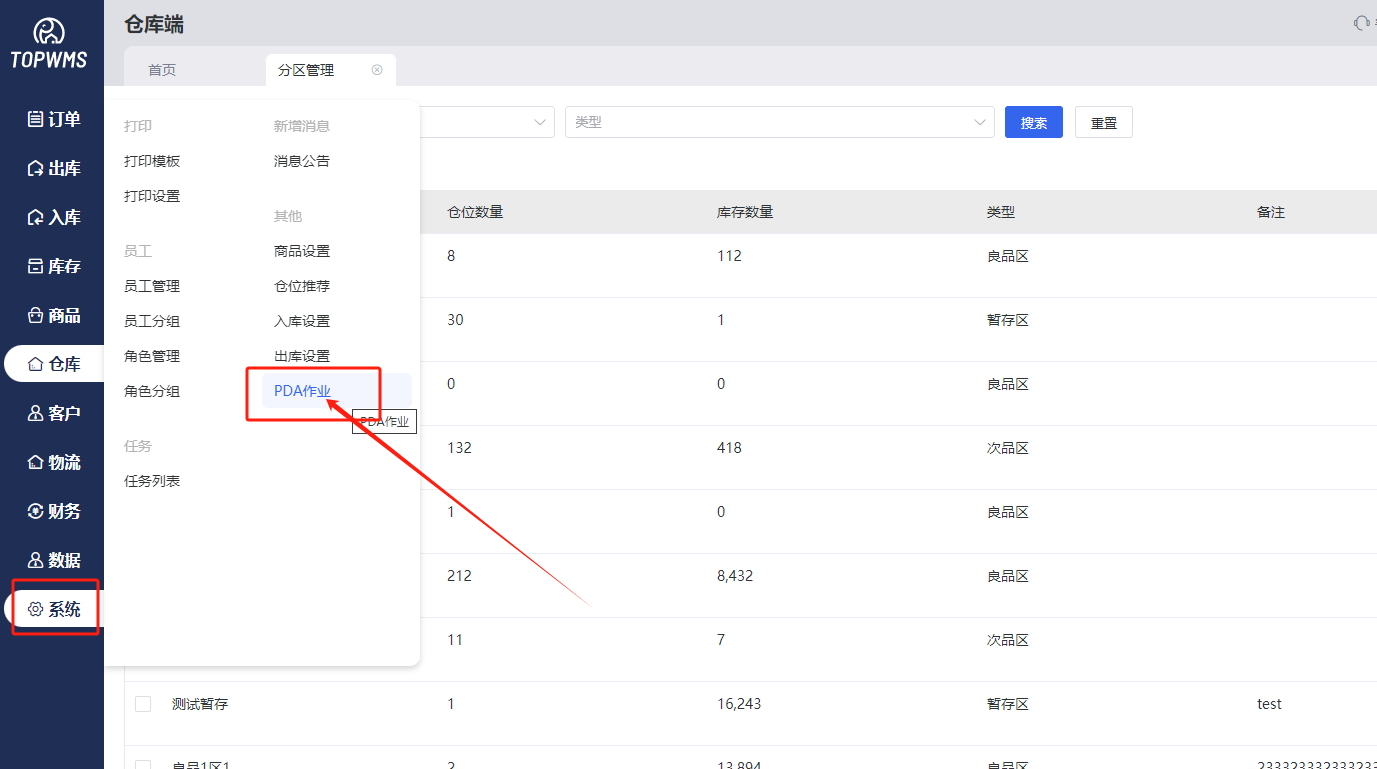
Task: Tick the checkbox for the 测试暂存 row
Action: [x=143, y=704]
